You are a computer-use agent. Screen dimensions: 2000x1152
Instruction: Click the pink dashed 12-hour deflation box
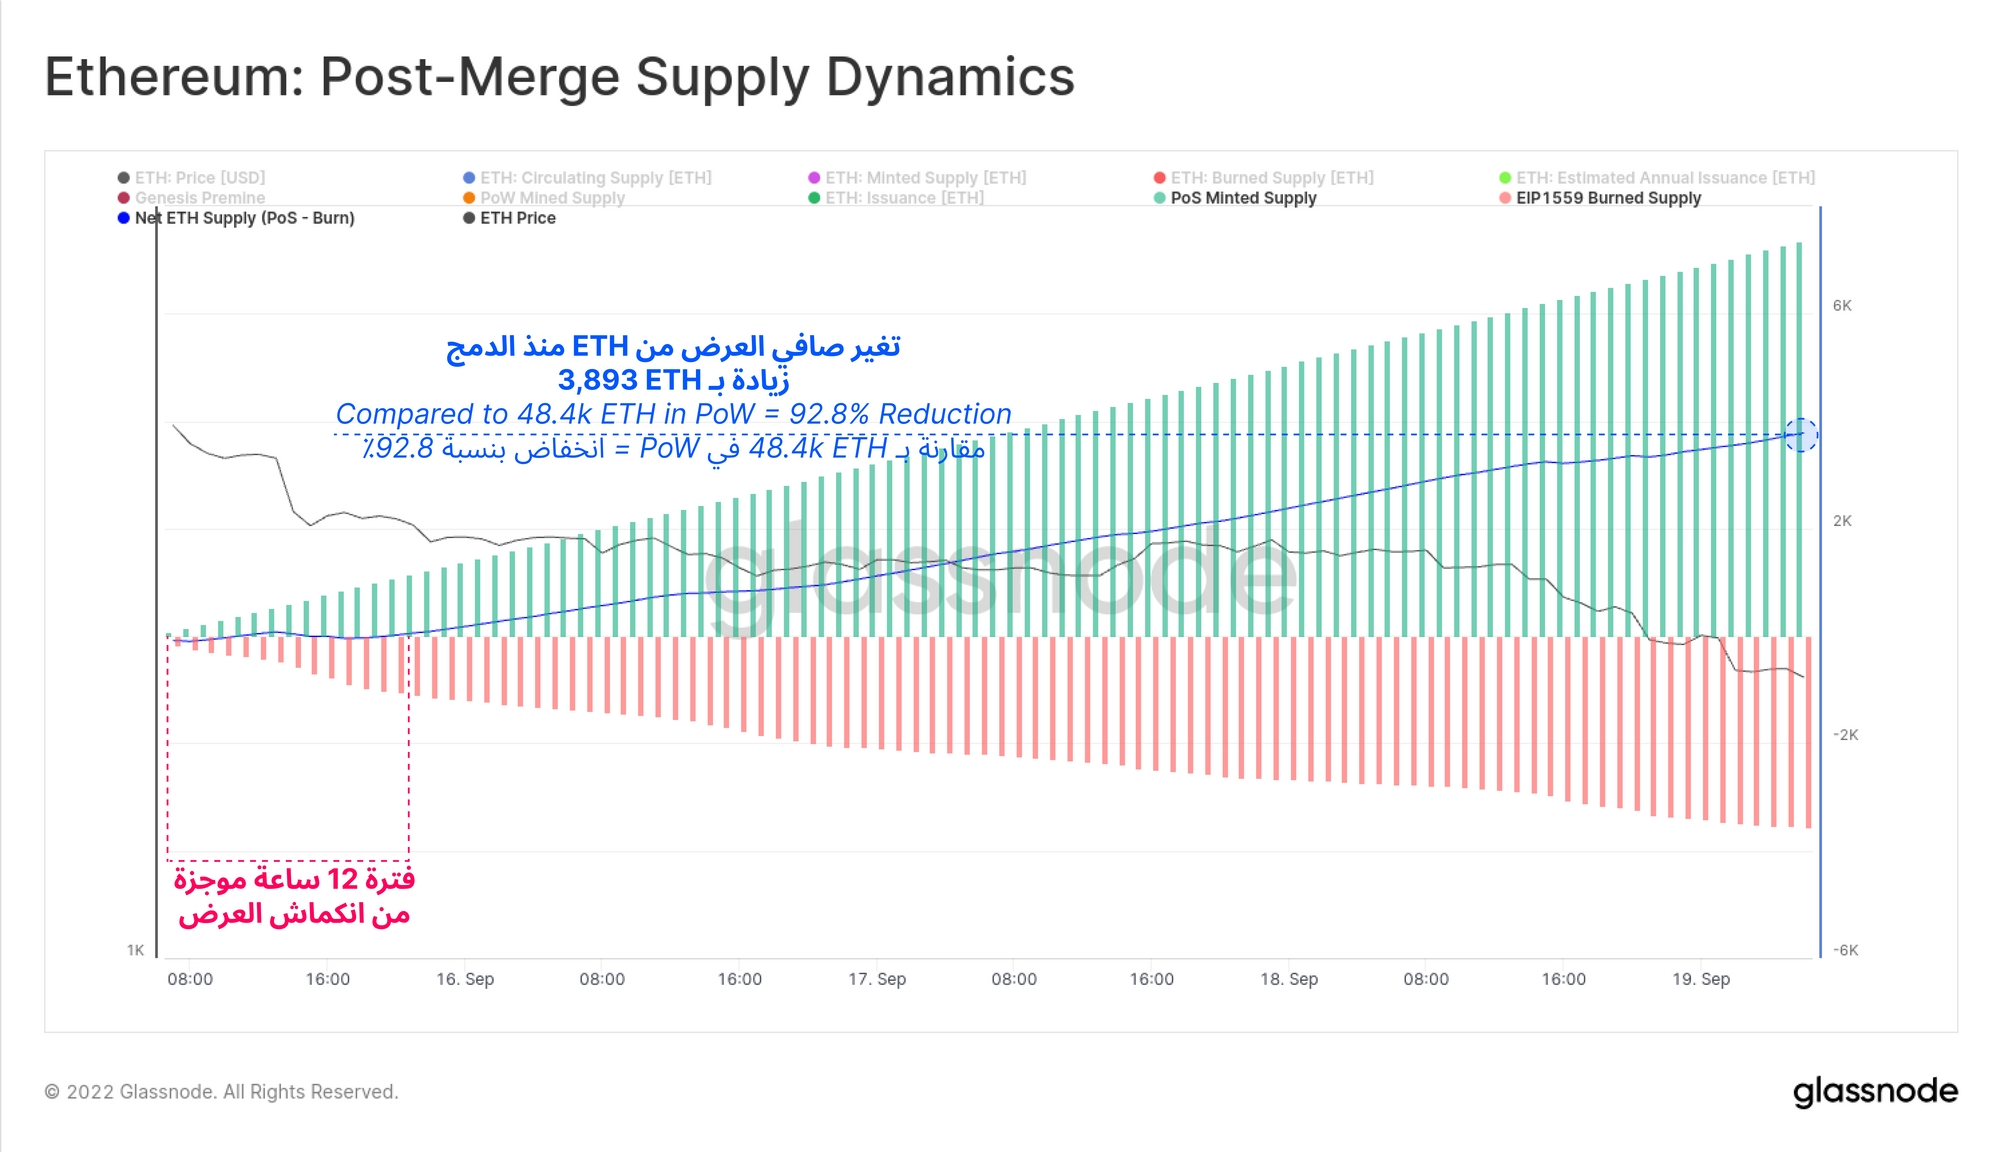tap(288, 750)
